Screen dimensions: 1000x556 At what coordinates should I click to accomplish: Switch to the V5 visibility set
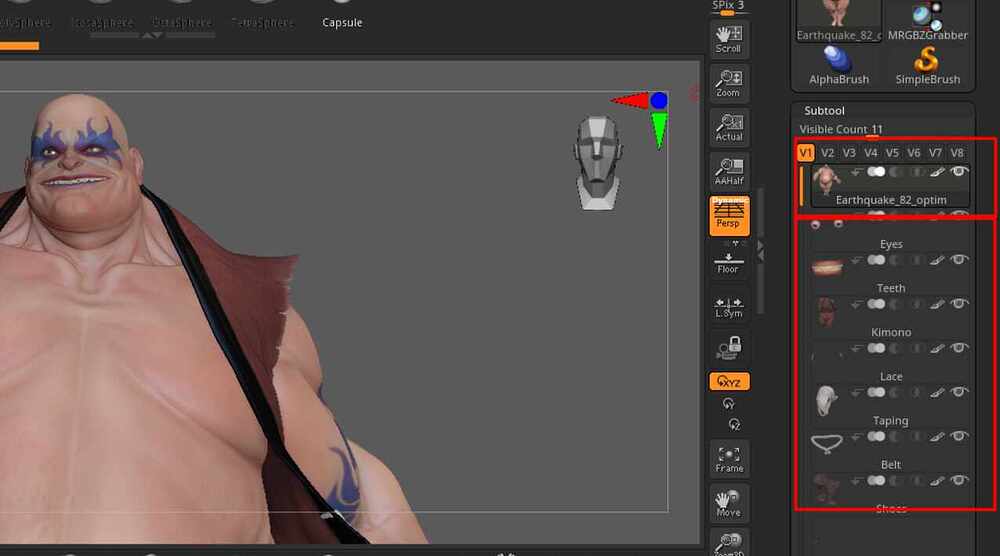pos(892,153)
